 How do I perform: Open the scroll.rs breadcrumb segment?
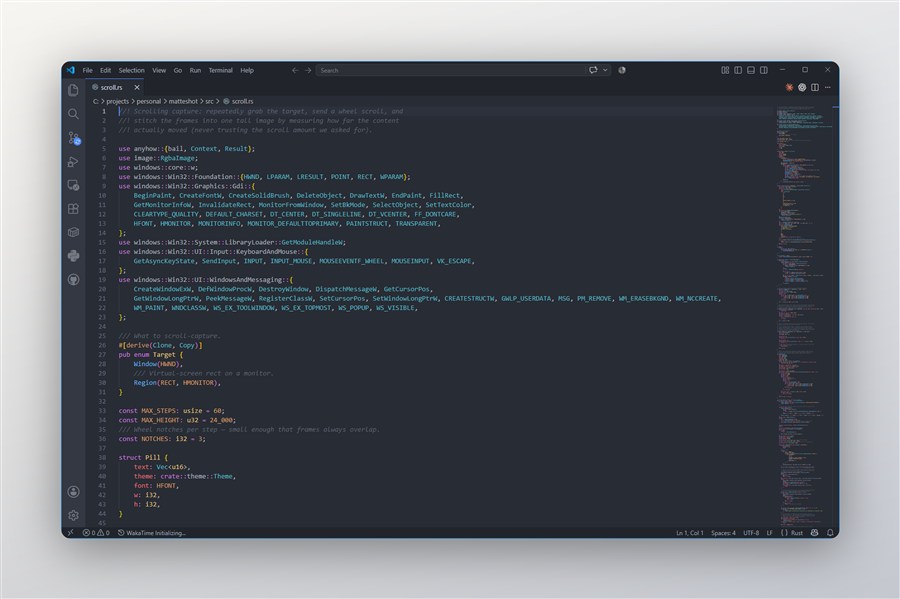point(238,101)
